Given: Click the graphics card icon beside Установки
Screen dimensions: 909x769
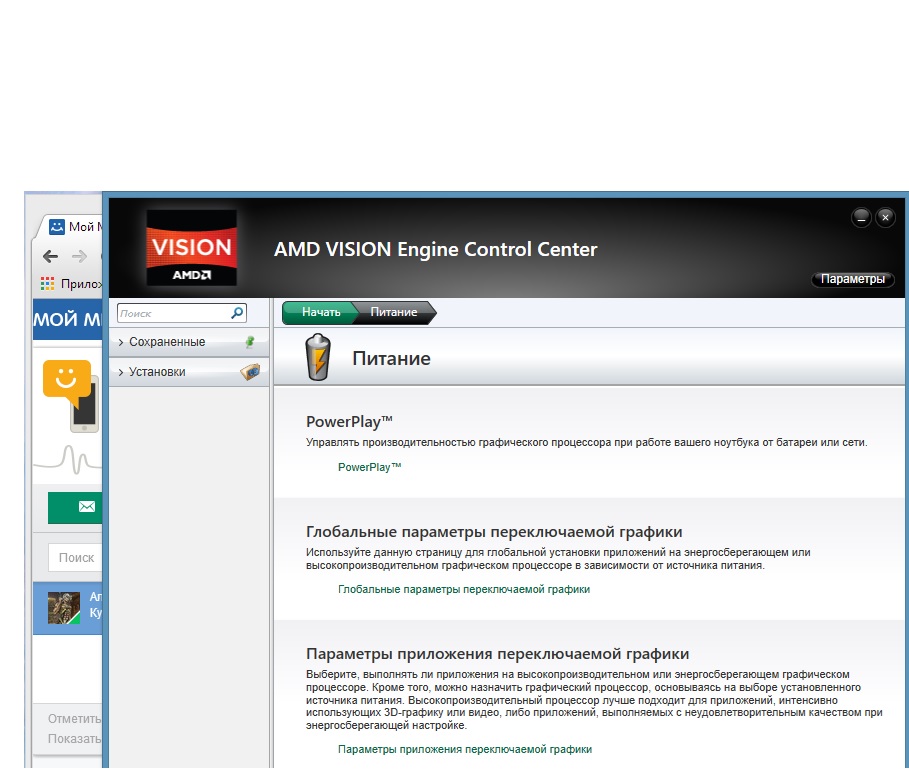Looking at the screenshot, I should pyautogui.click(x=250, y=371).
